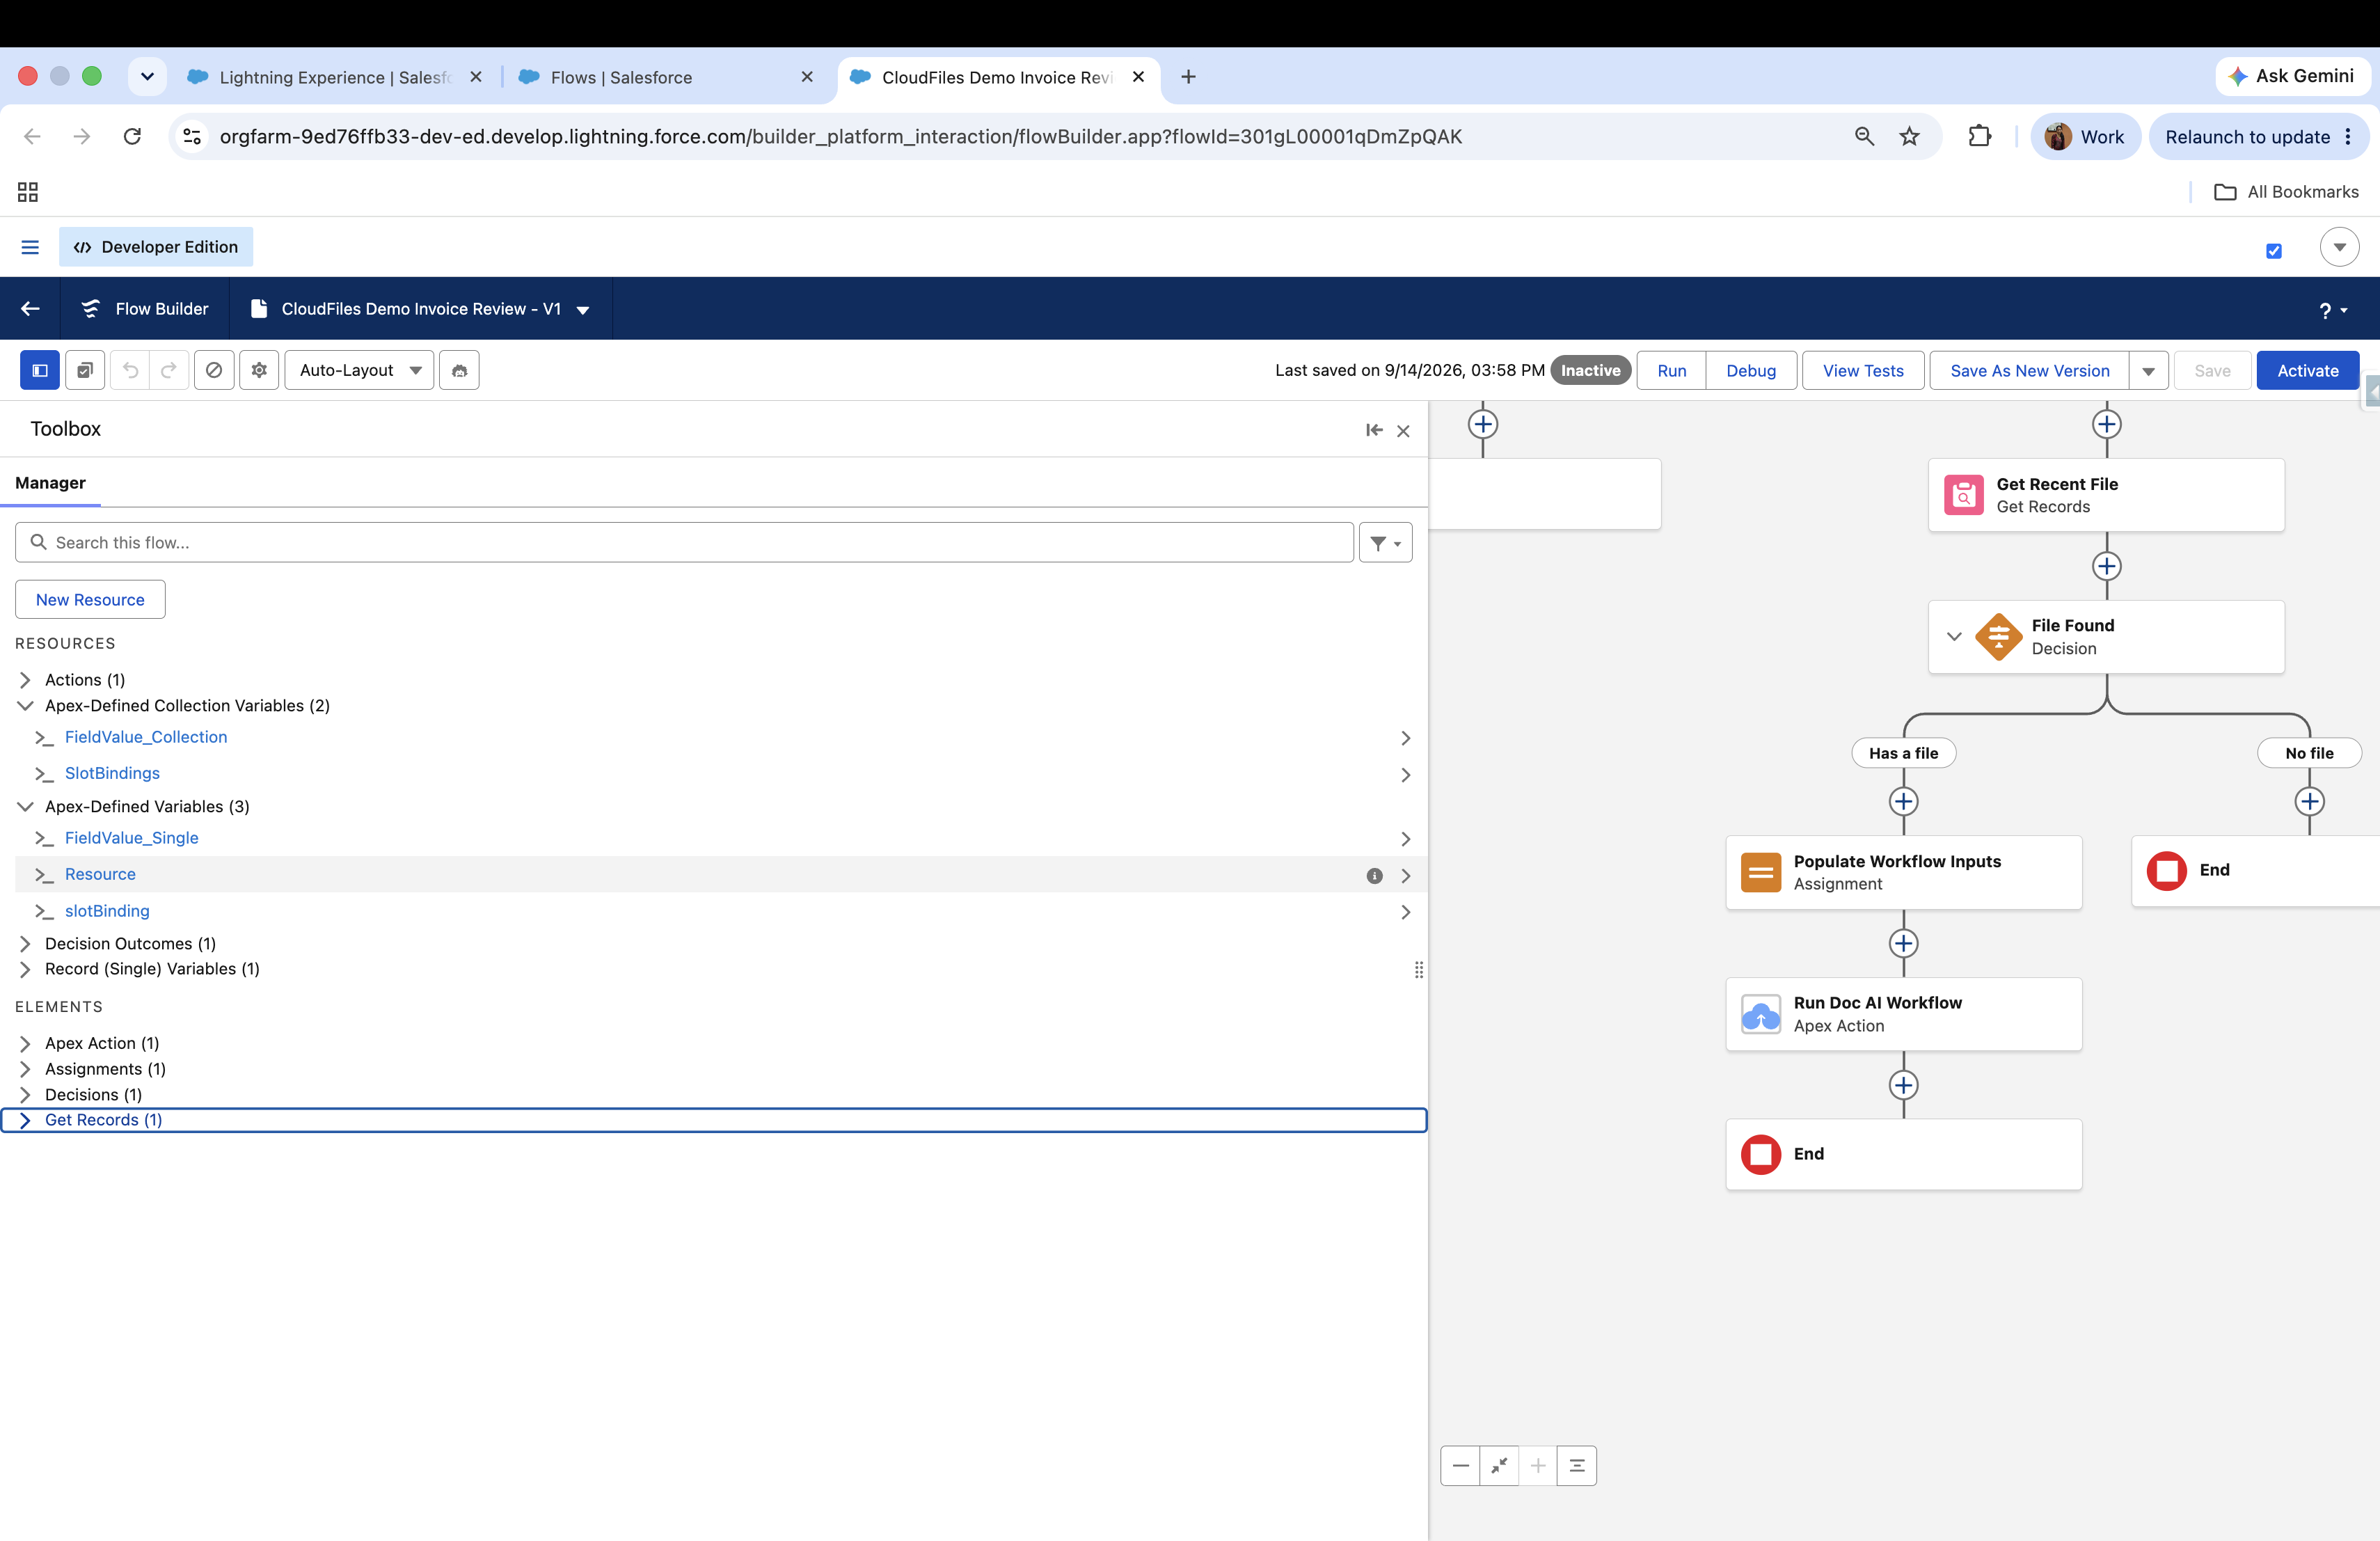Open flow settings gear icon
2380x1541 pixels.
pyautogui.click(x=259, y=370)
